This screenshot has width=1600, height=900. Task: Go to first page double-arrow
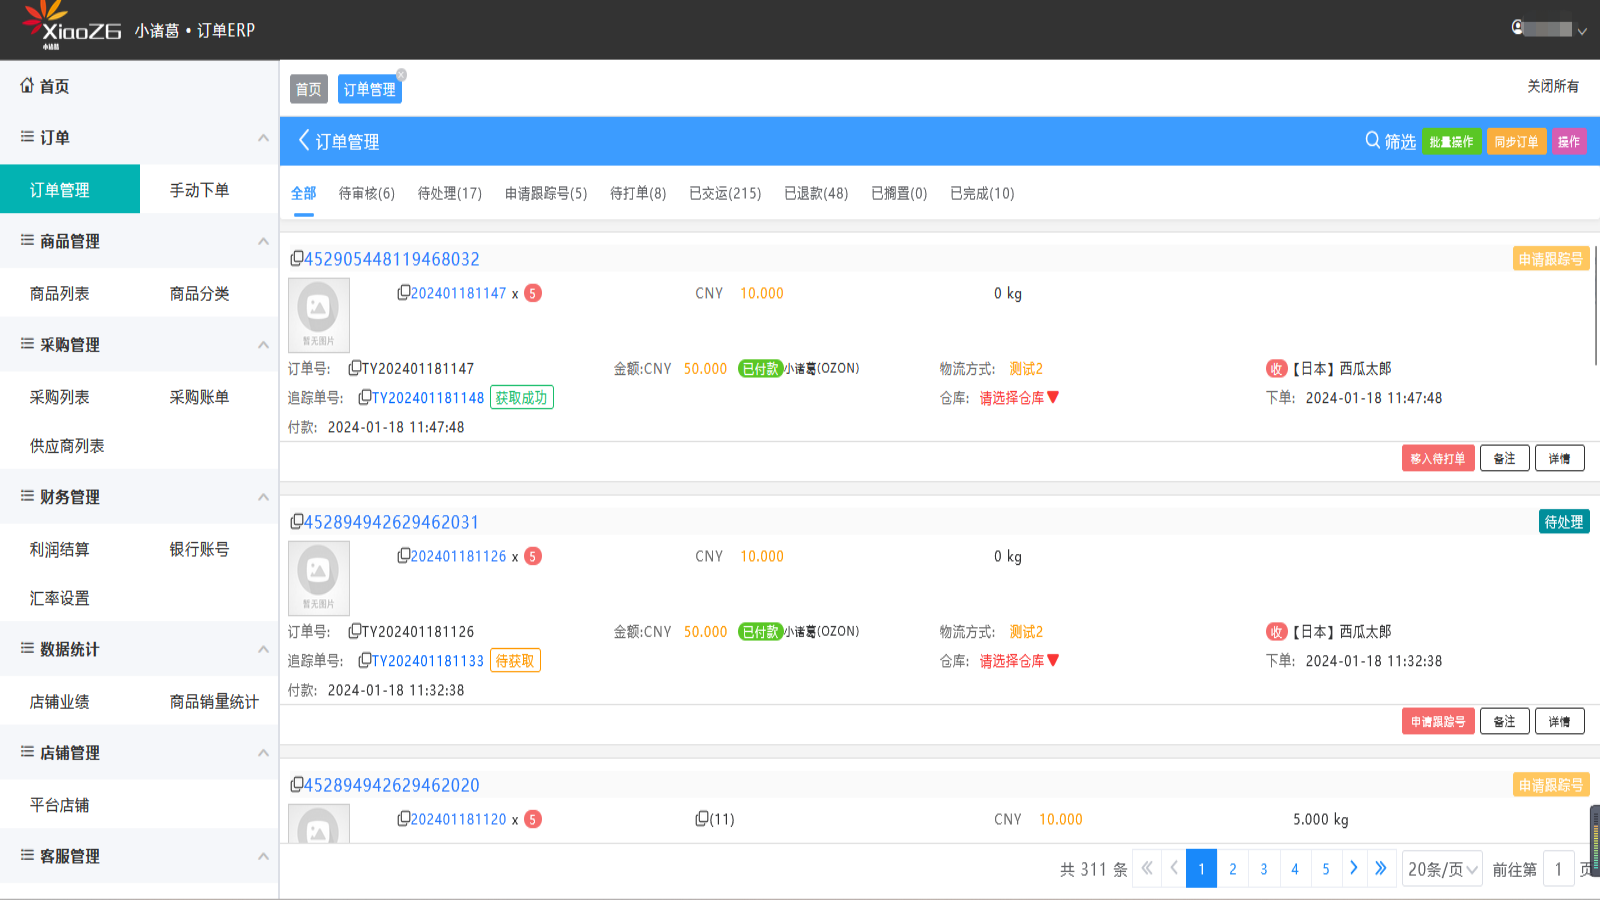coord(1147,868)
